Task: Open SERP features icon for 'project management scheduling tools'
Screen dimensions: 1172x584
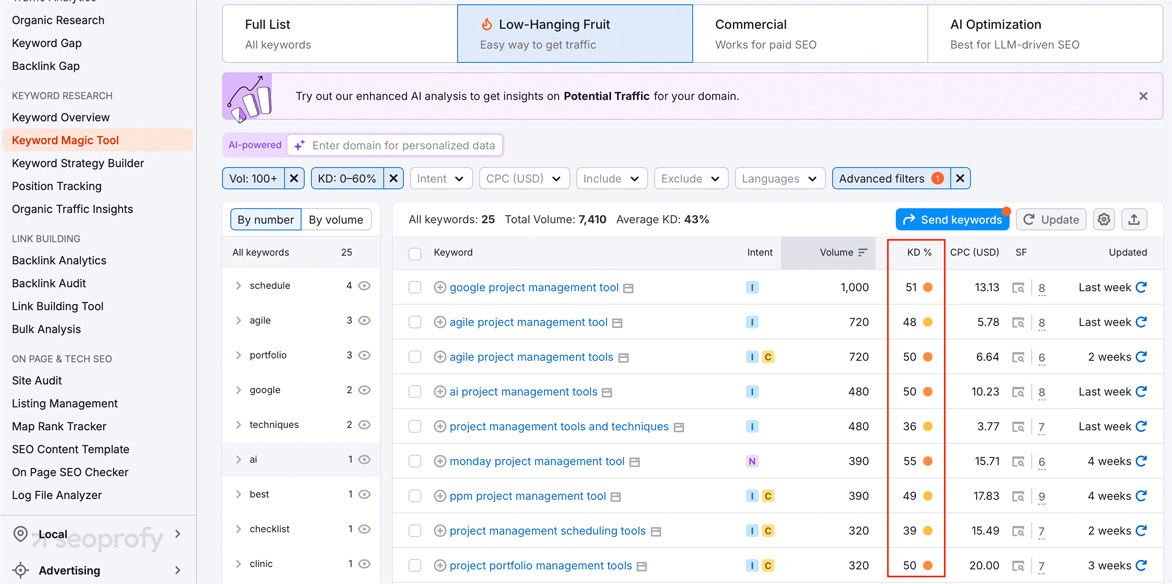Action: pyautogui.click(x=1018, y=531)
